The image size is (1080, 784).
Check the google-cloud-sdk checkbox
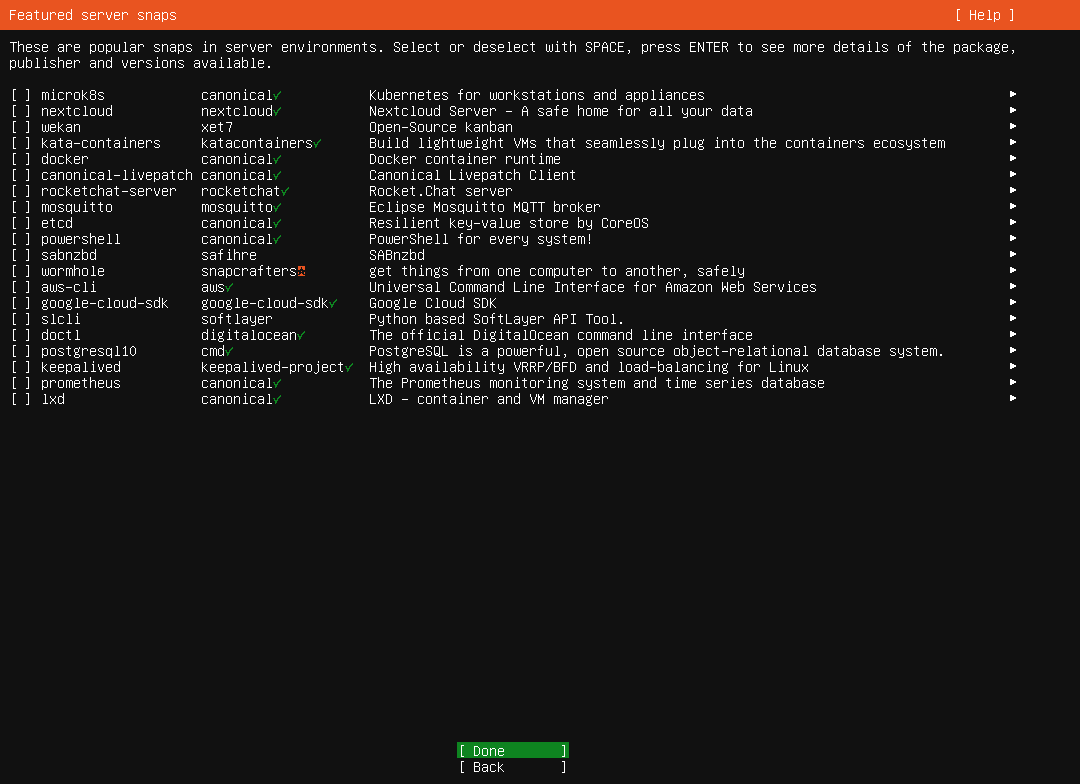21,303
